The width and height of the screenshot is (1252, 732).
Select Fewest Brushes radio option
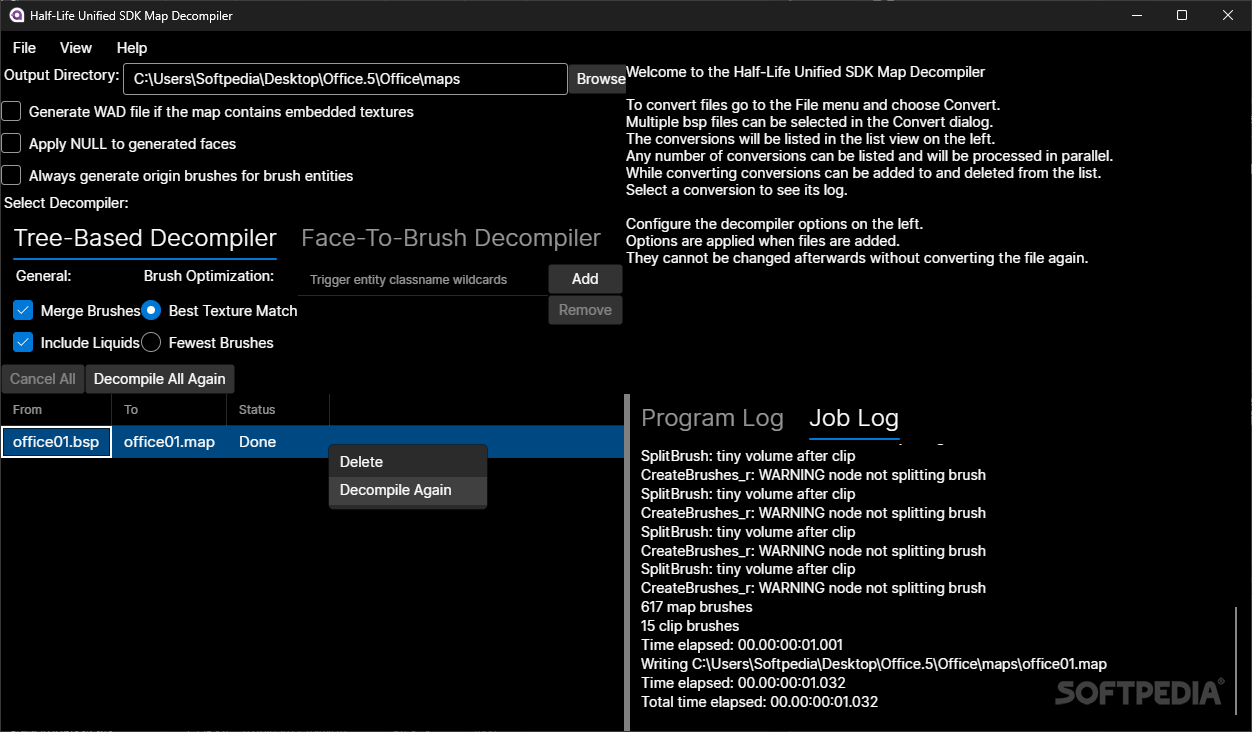click(x=151, y=342)
